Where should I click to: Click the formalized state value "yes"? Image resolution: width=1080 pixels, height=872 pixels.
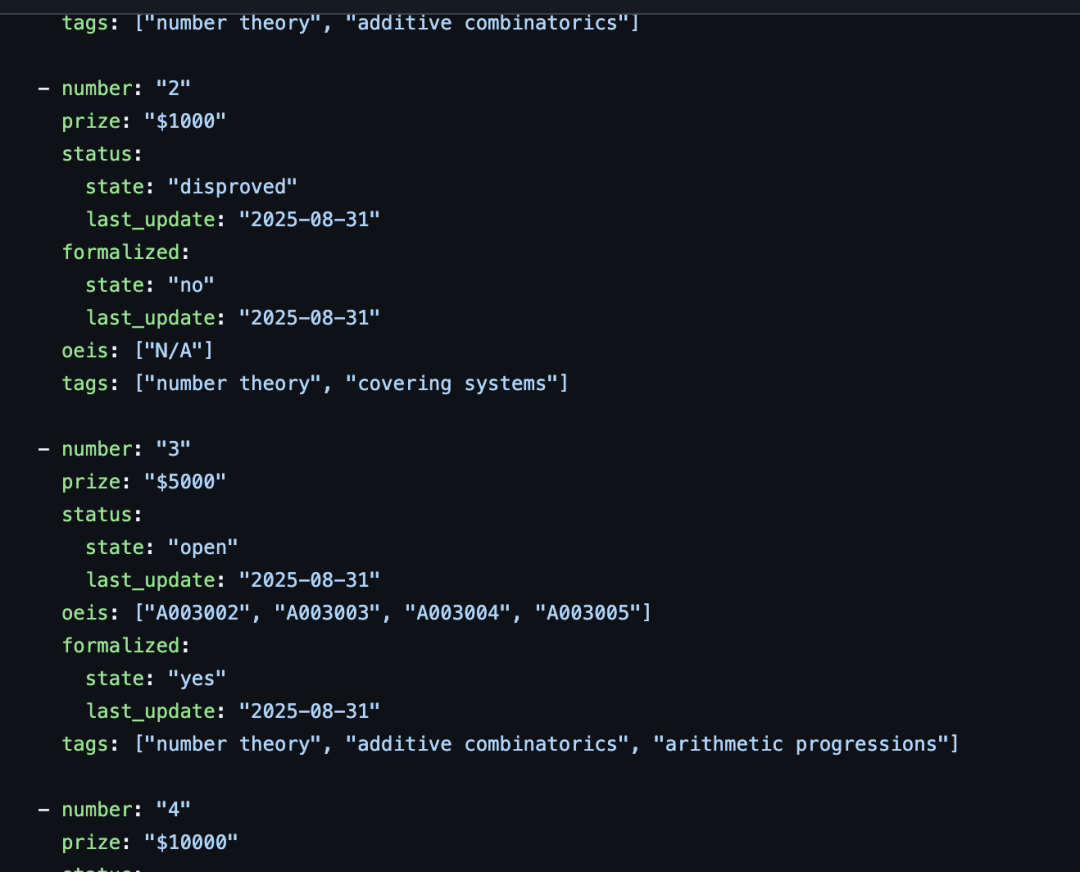pyautogui.click(x=197, y=678)
